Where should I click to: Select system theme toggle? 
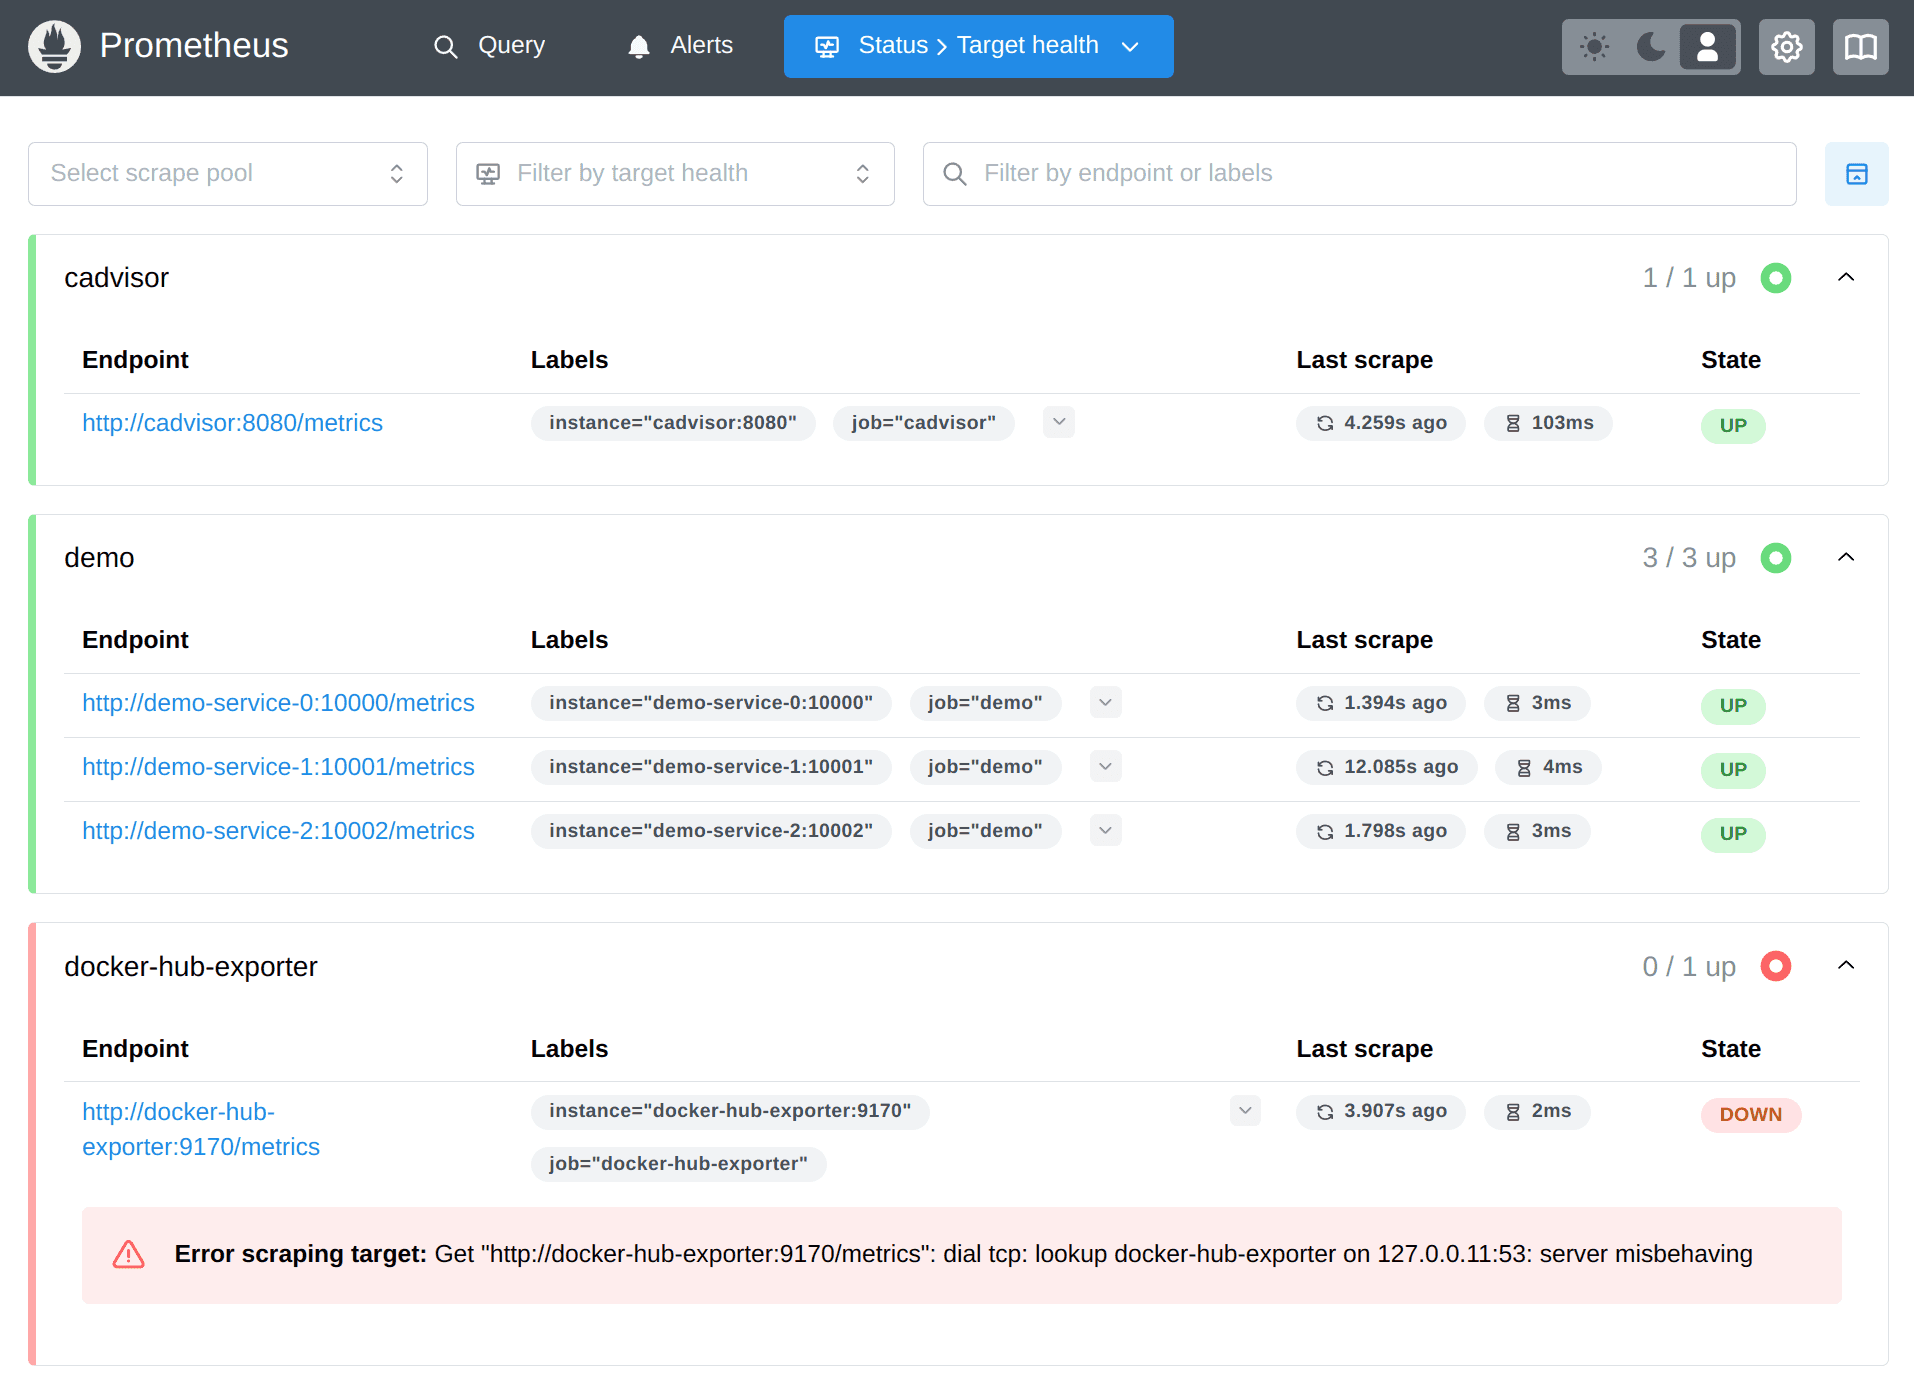pyautogui.click(x=1707, y=46)
